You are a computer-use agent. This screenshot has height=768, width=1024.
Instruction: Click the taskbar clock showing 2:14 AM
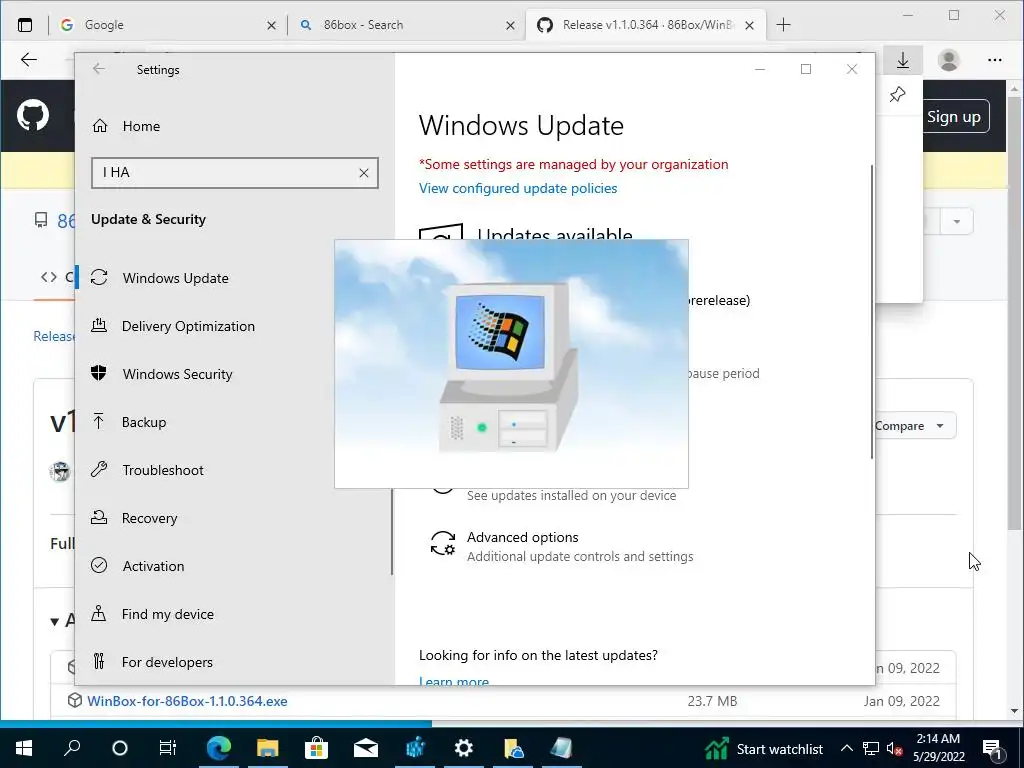pos(938,748)
